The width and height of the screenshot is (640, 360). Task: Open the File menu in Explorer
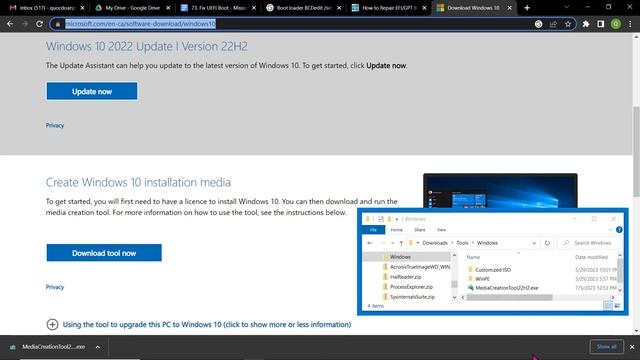coord(373,230)
